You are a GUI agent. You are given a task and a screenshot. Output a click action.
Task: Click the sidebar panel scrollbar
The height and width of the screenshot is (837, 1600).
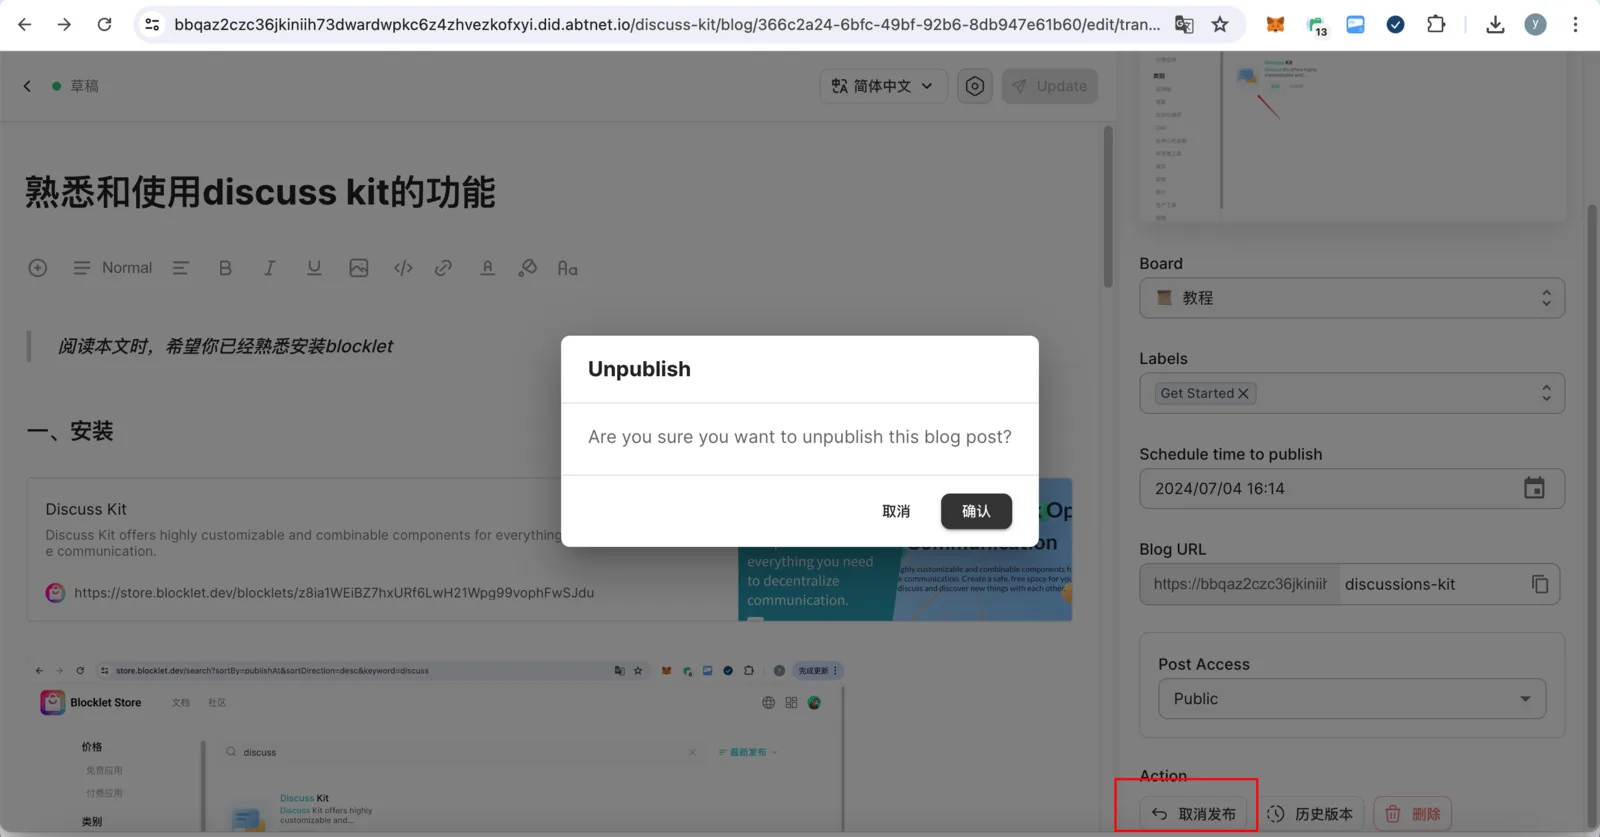coord(1591,515)
